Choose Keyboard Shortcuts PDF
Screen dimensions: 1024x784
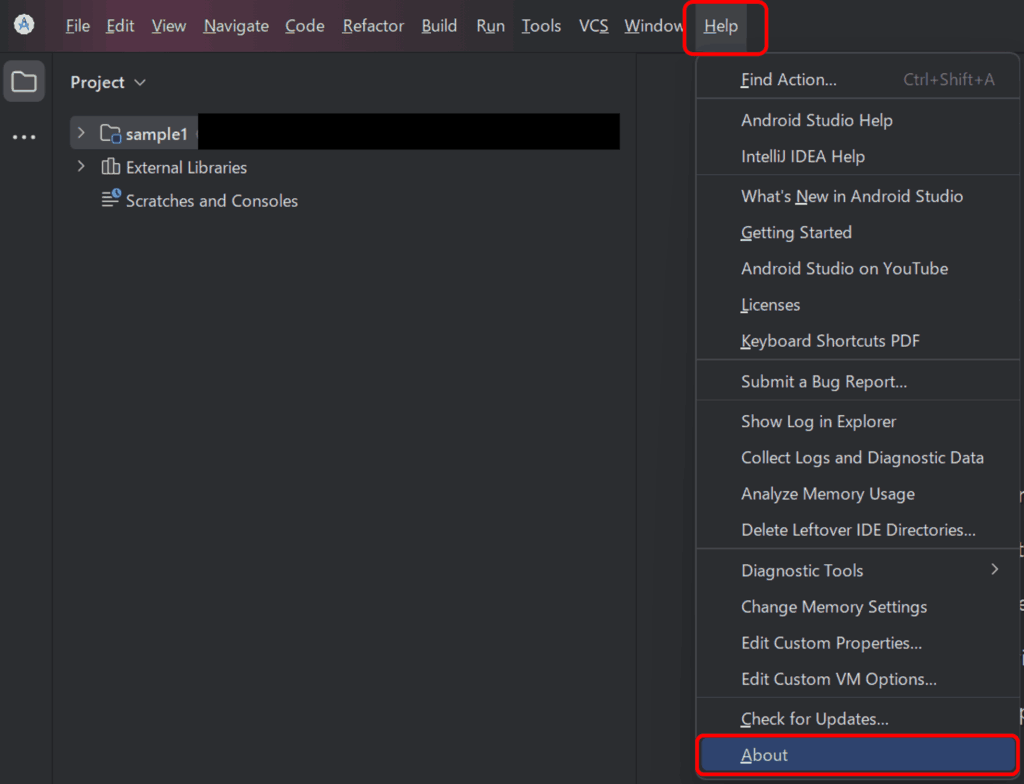(x=830, y=341)
